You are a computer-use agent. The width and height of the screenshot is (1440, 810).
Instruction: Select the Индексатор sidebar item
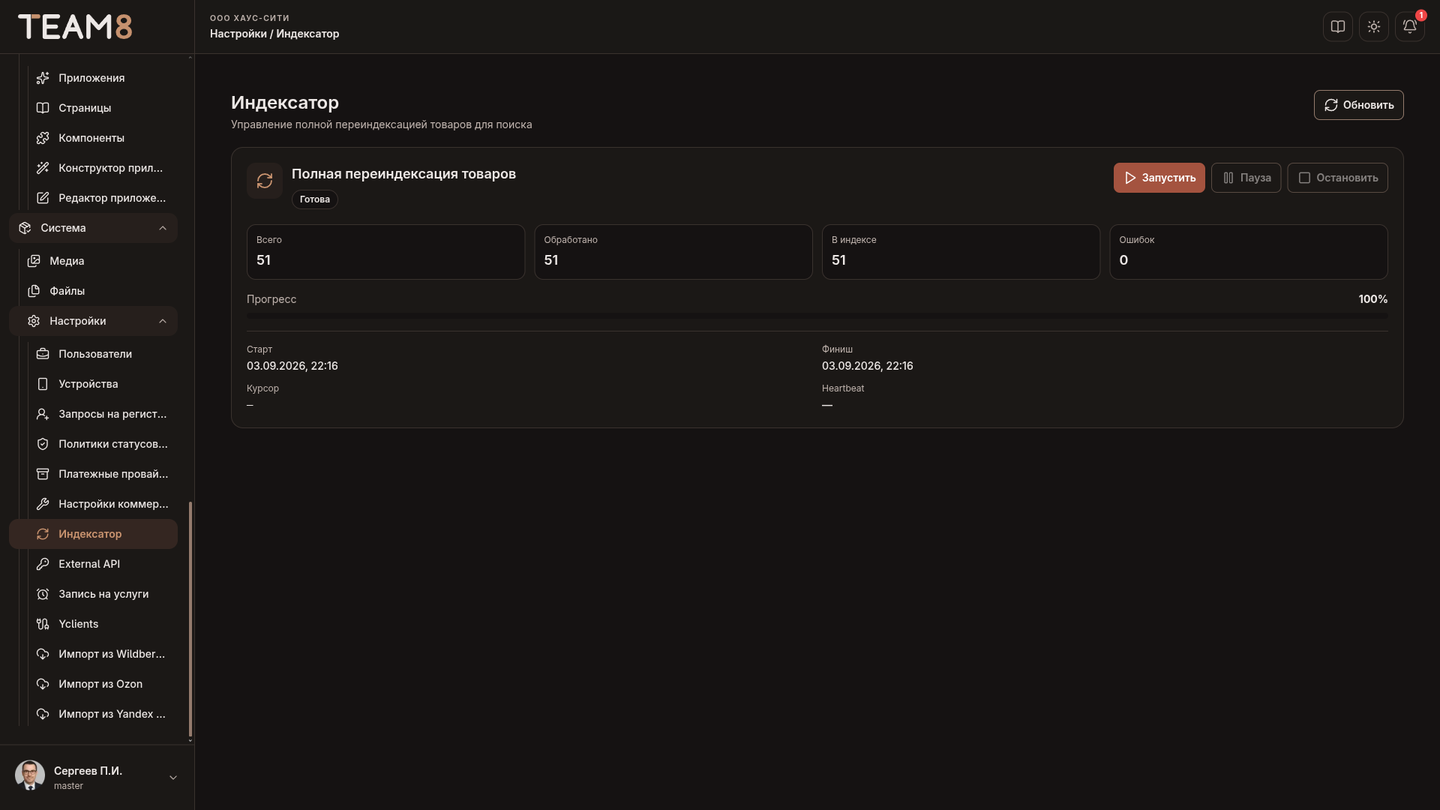tap(93, 534)
